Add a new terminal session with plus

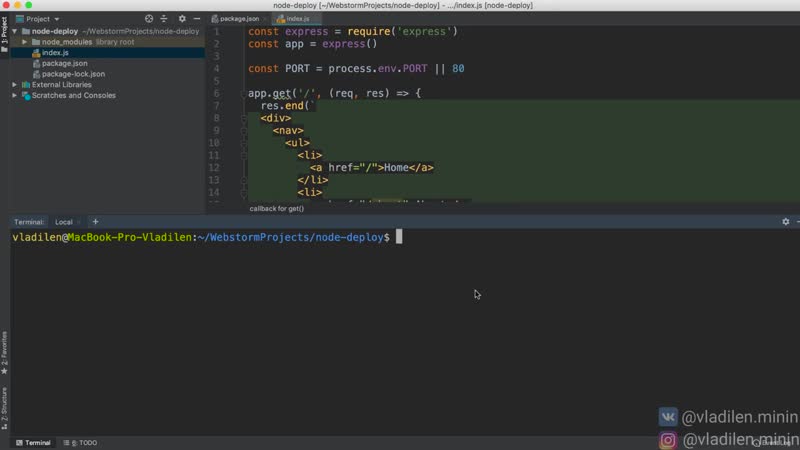[x=95, y=222]
